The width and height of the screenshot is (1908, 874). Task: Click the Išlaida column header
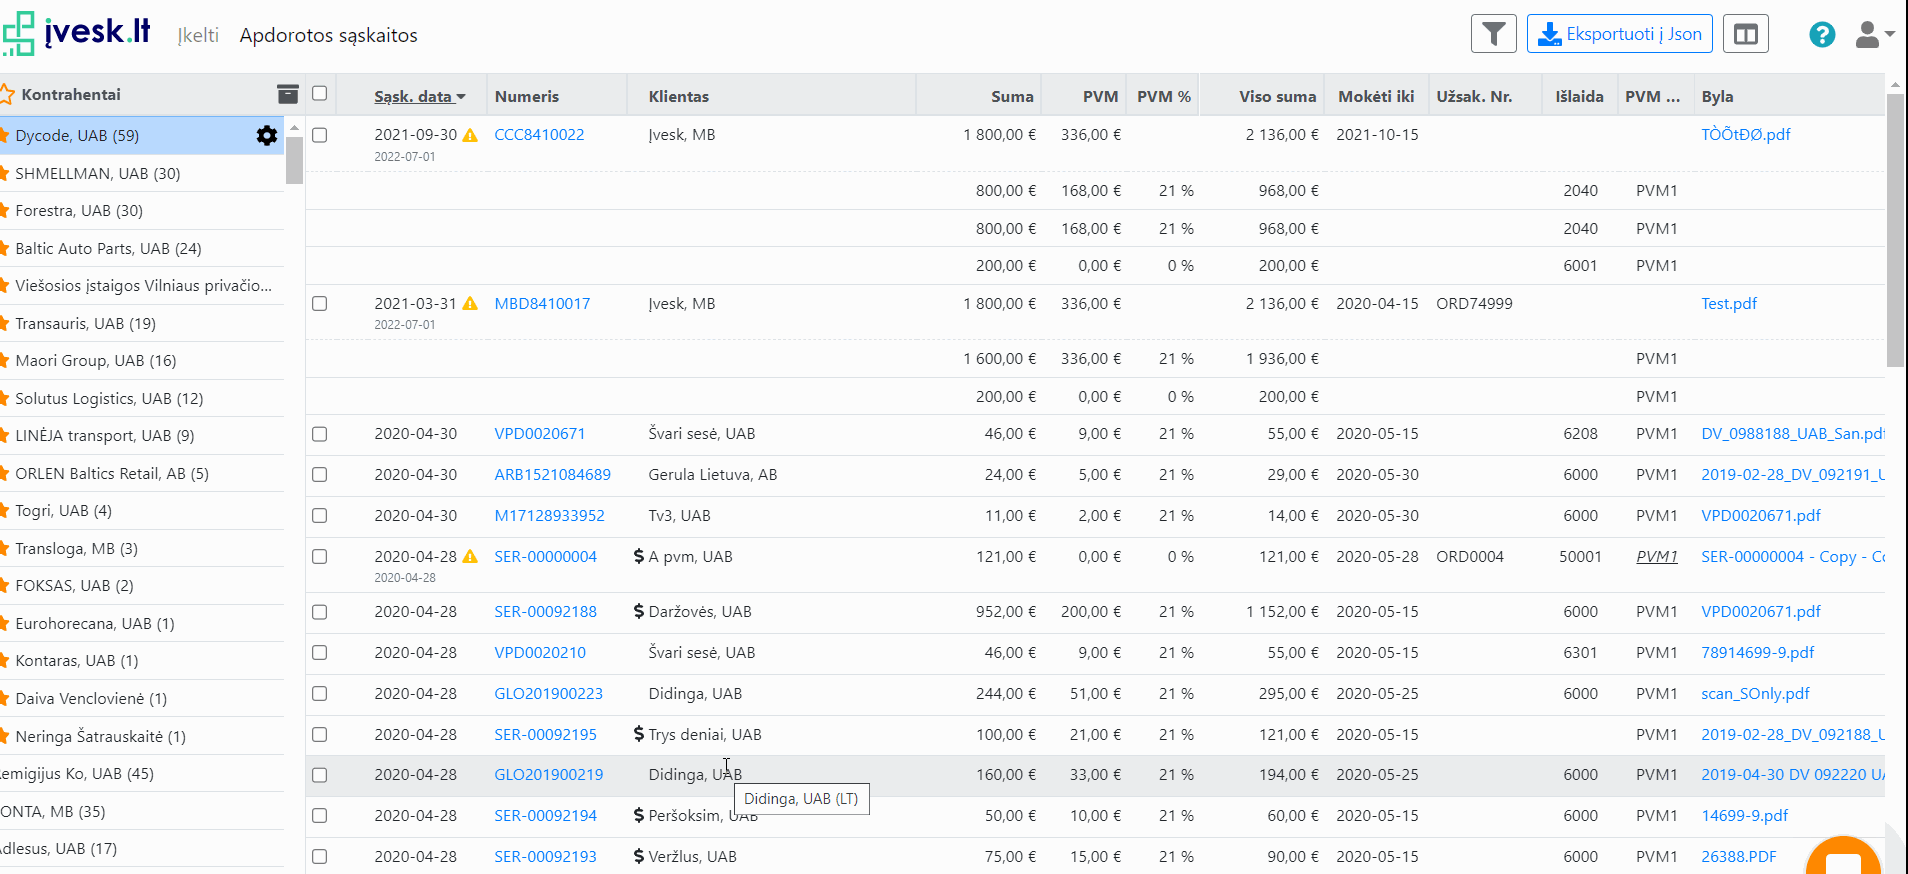tap(1579, 96)
